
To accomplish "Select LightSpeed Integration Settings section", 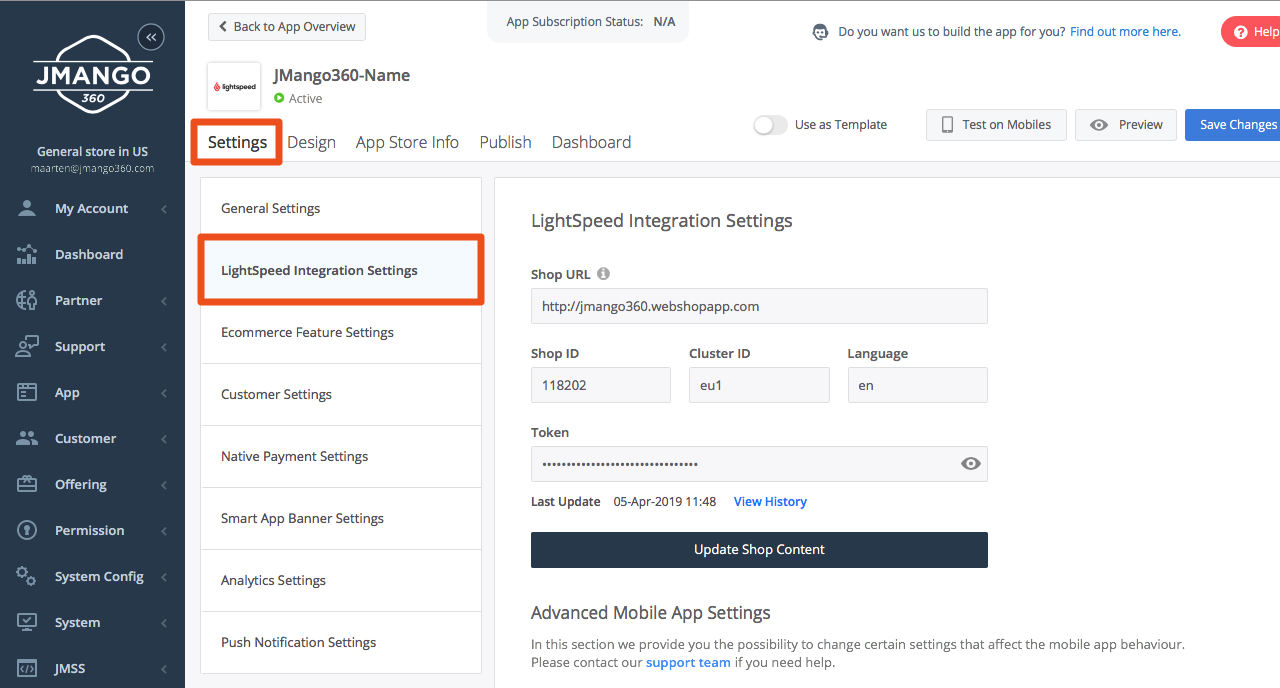I will [x=341, y=270].
